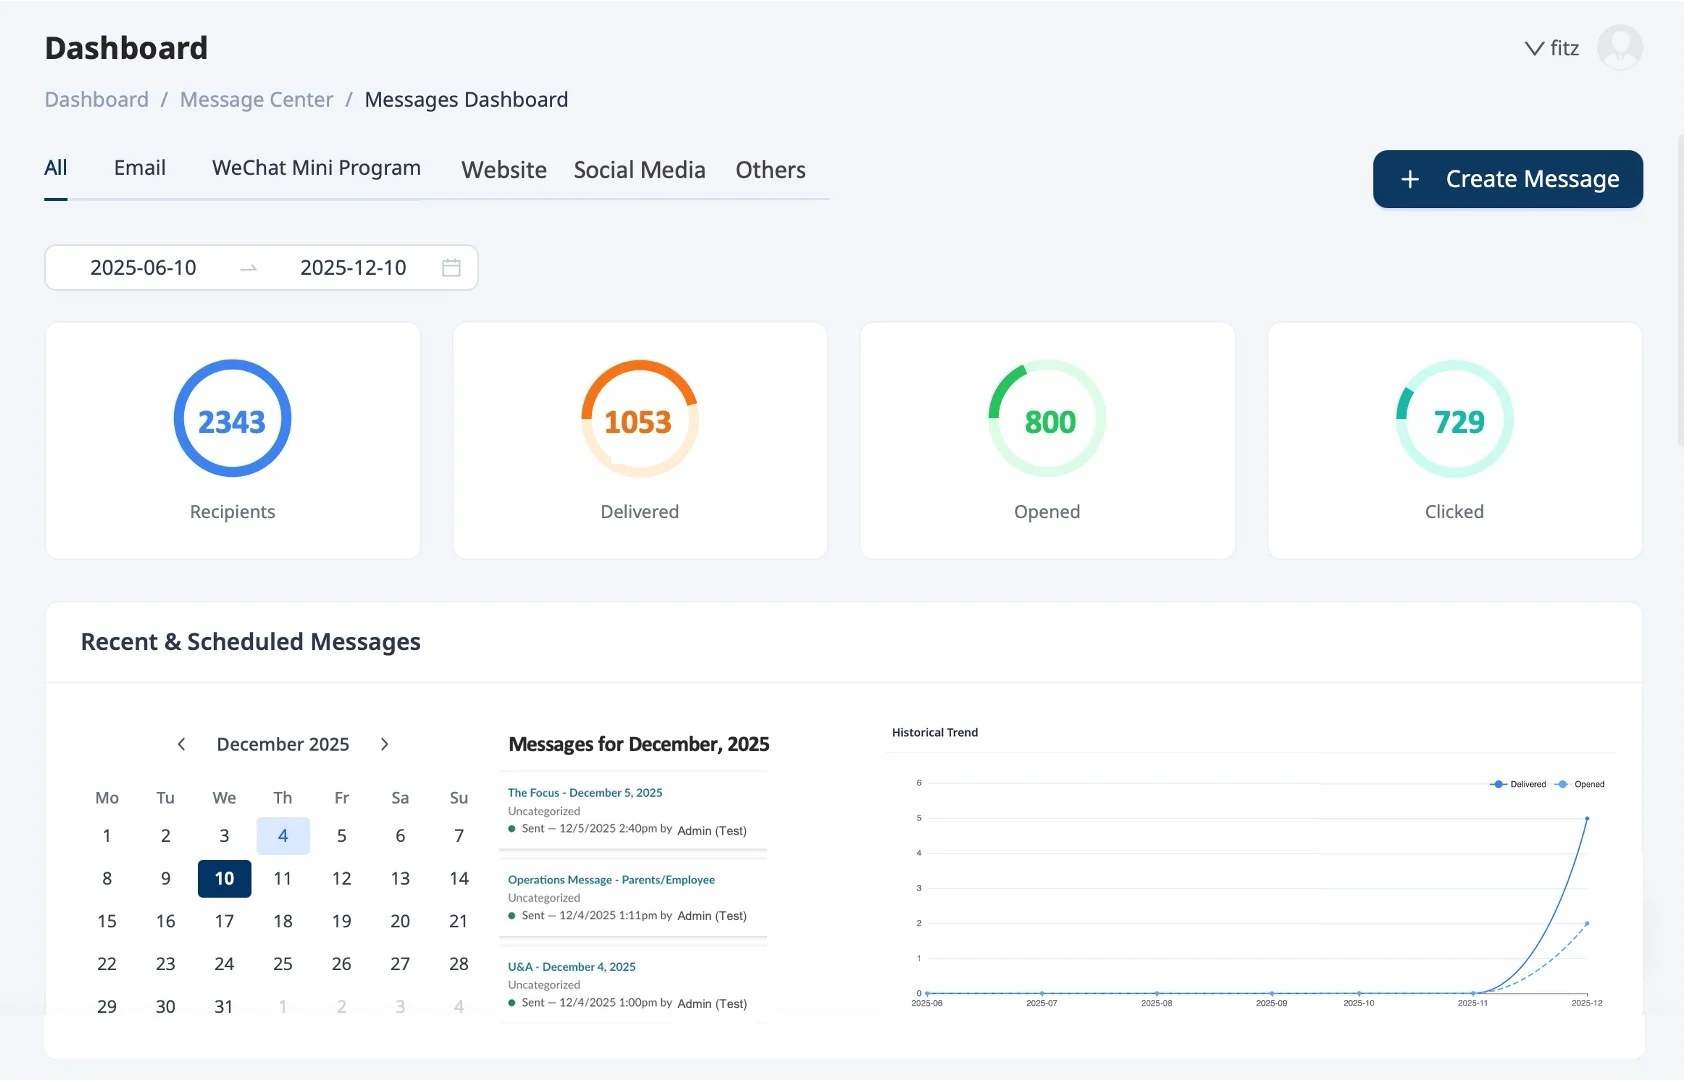1688x1082 pixels.
Task: Click the Opened end point on trend chart
Action: coord(1587,924)
